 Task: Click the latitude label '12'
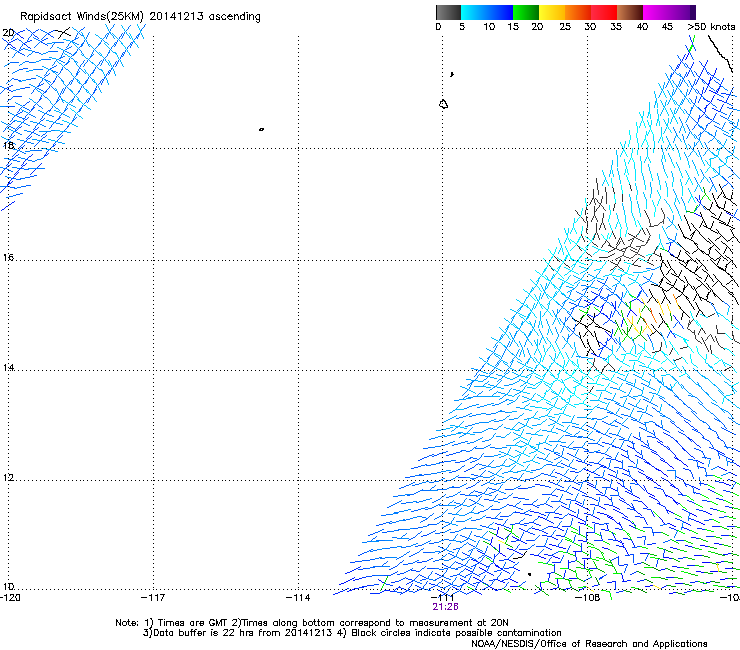pyautogui.click(x=8, y=478)
